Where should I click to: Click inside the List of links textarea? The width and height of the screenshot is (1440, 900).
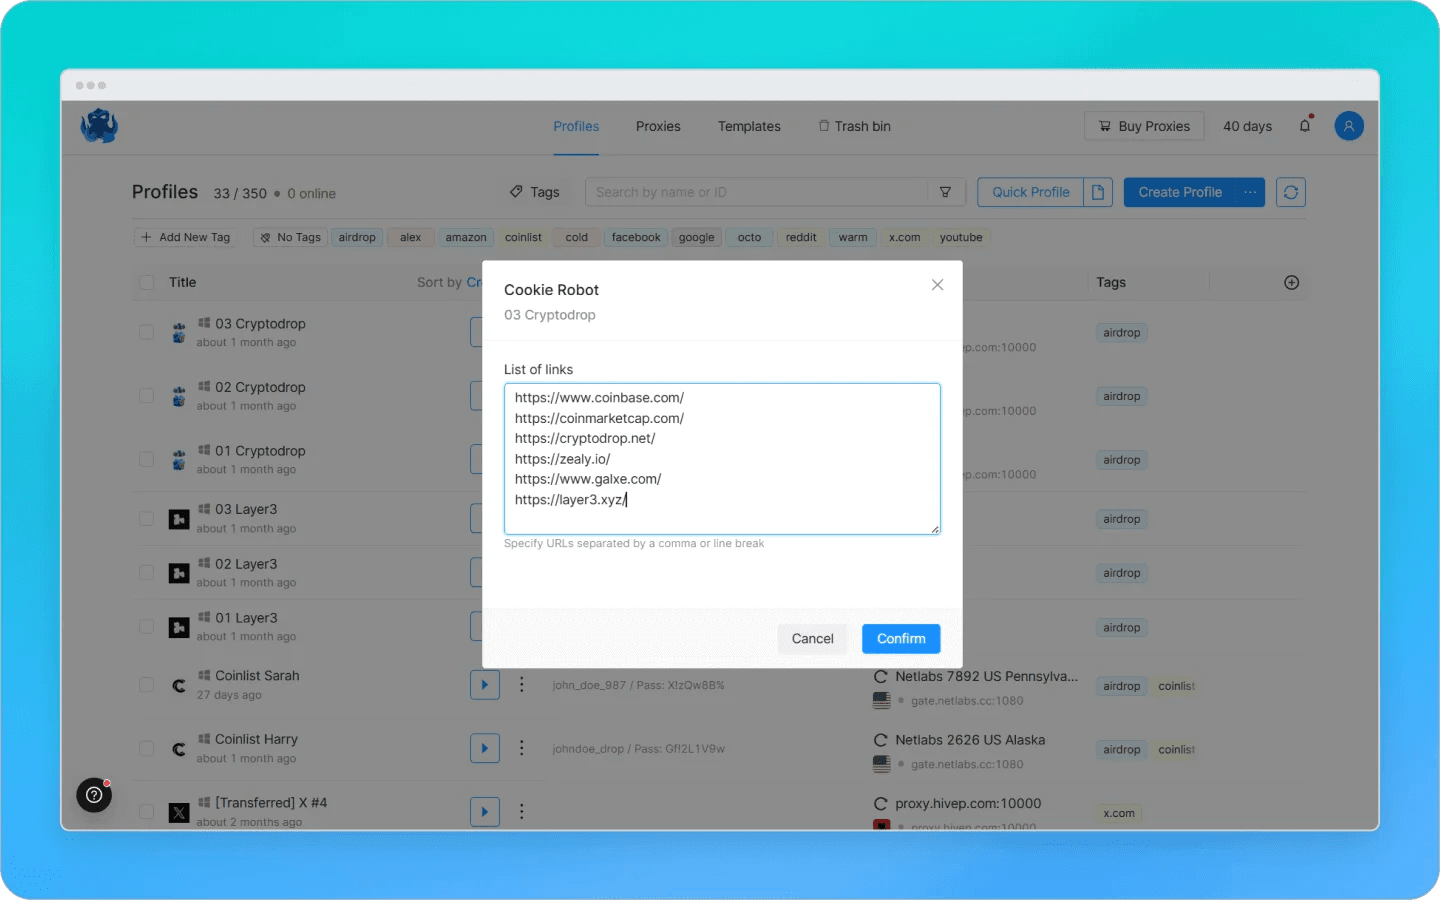click(722, 459)
